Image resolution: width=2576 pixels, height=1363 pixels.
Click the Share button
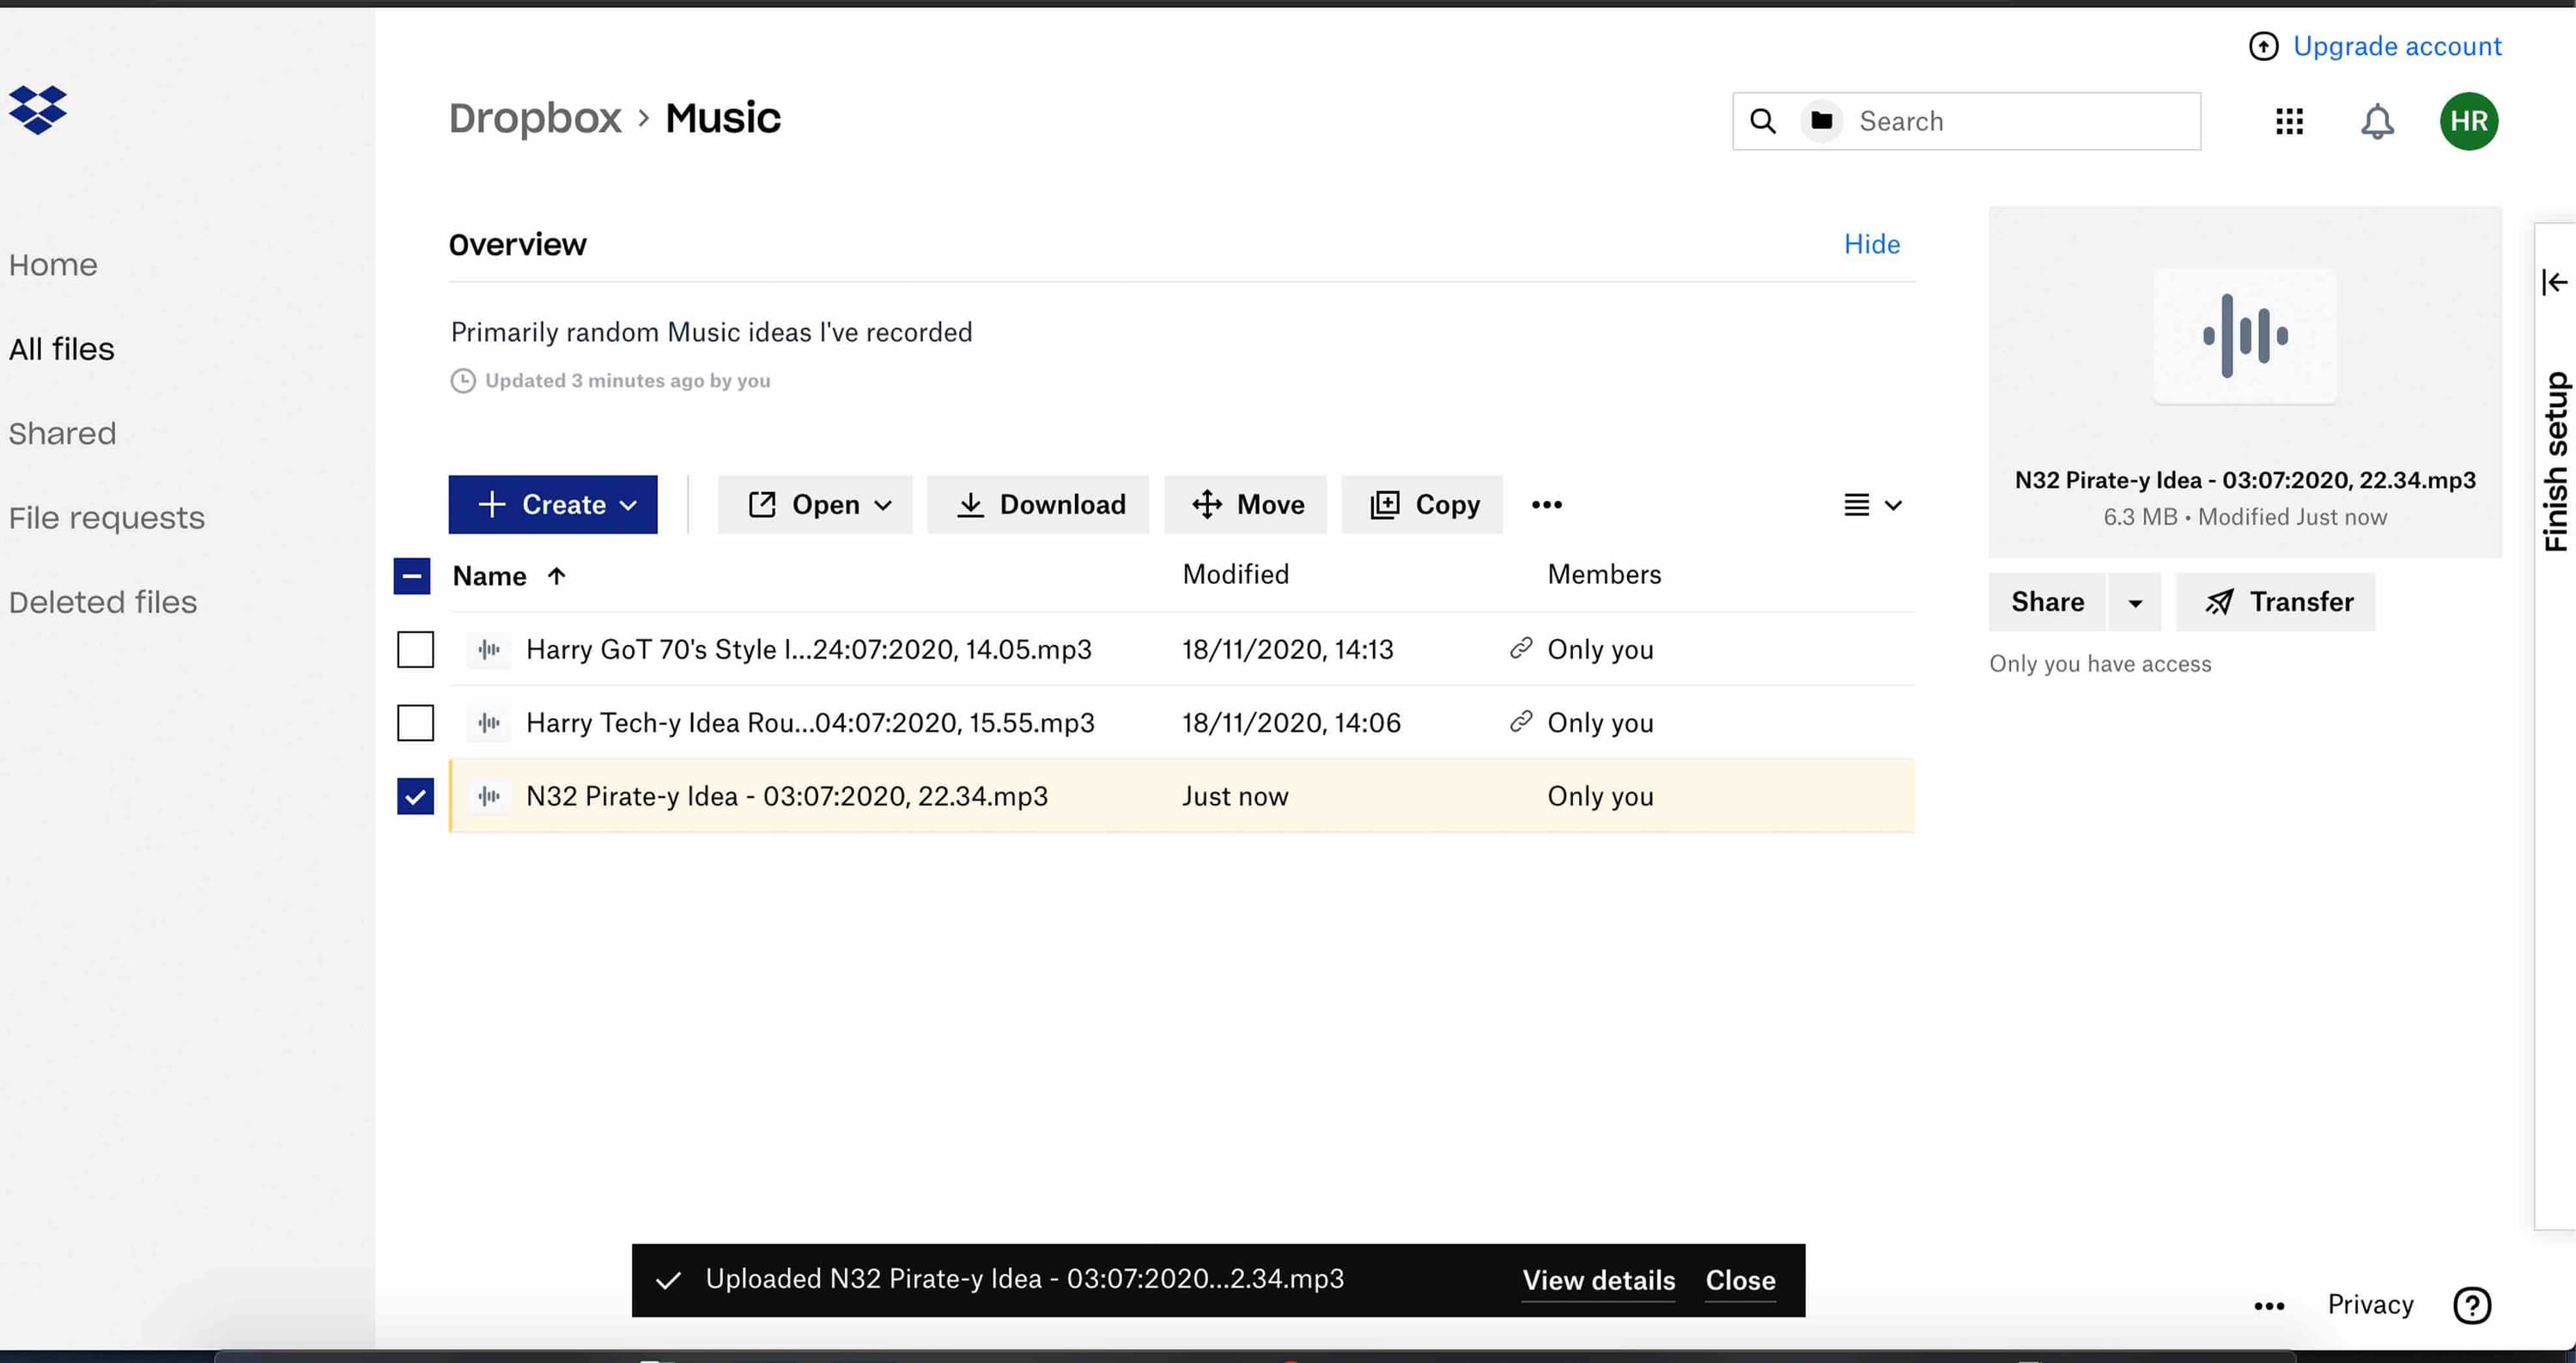(x=2047, y=602)
